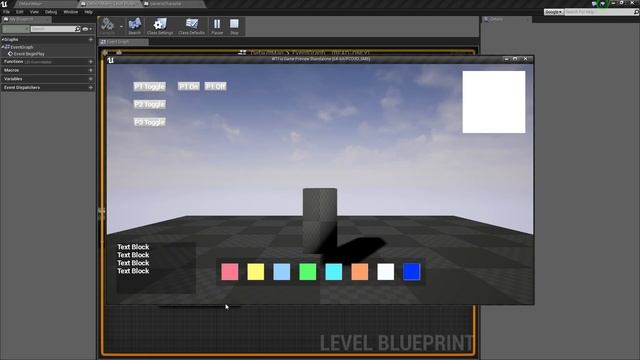The image size is (640, 360).
Task: Click the graph navigation back arrow icon
Action: [105, 53]
